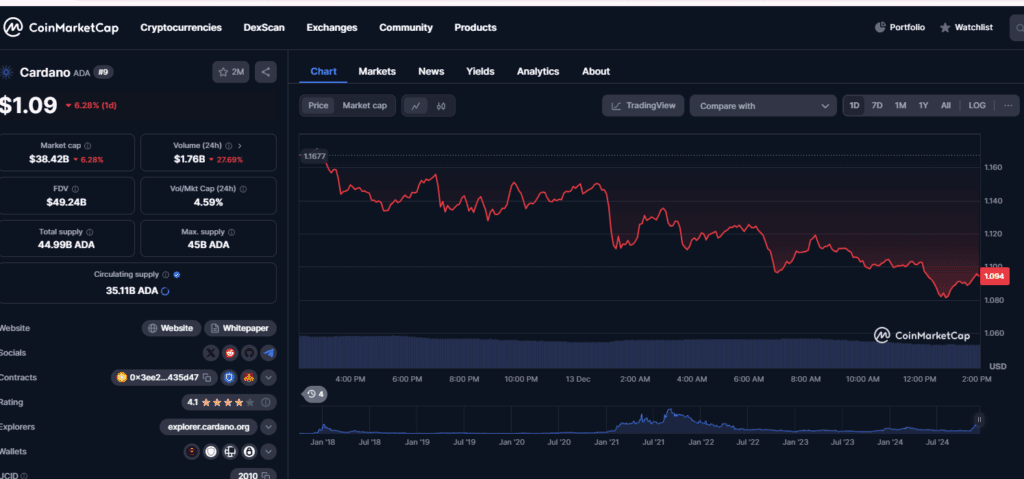
Task: Show Vol/Mkt Cap (24h) info icon
Action: point(243,188)
